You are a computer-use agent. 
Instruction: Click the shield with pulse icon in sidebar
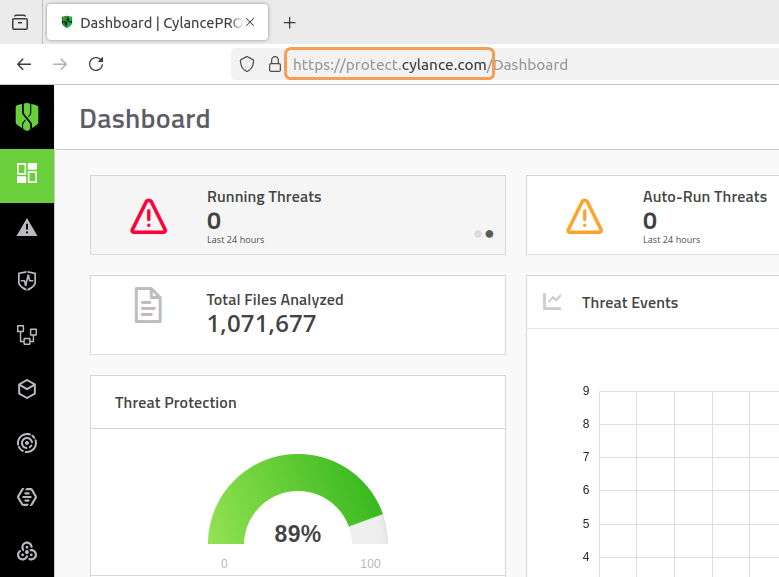coord(27,281)
